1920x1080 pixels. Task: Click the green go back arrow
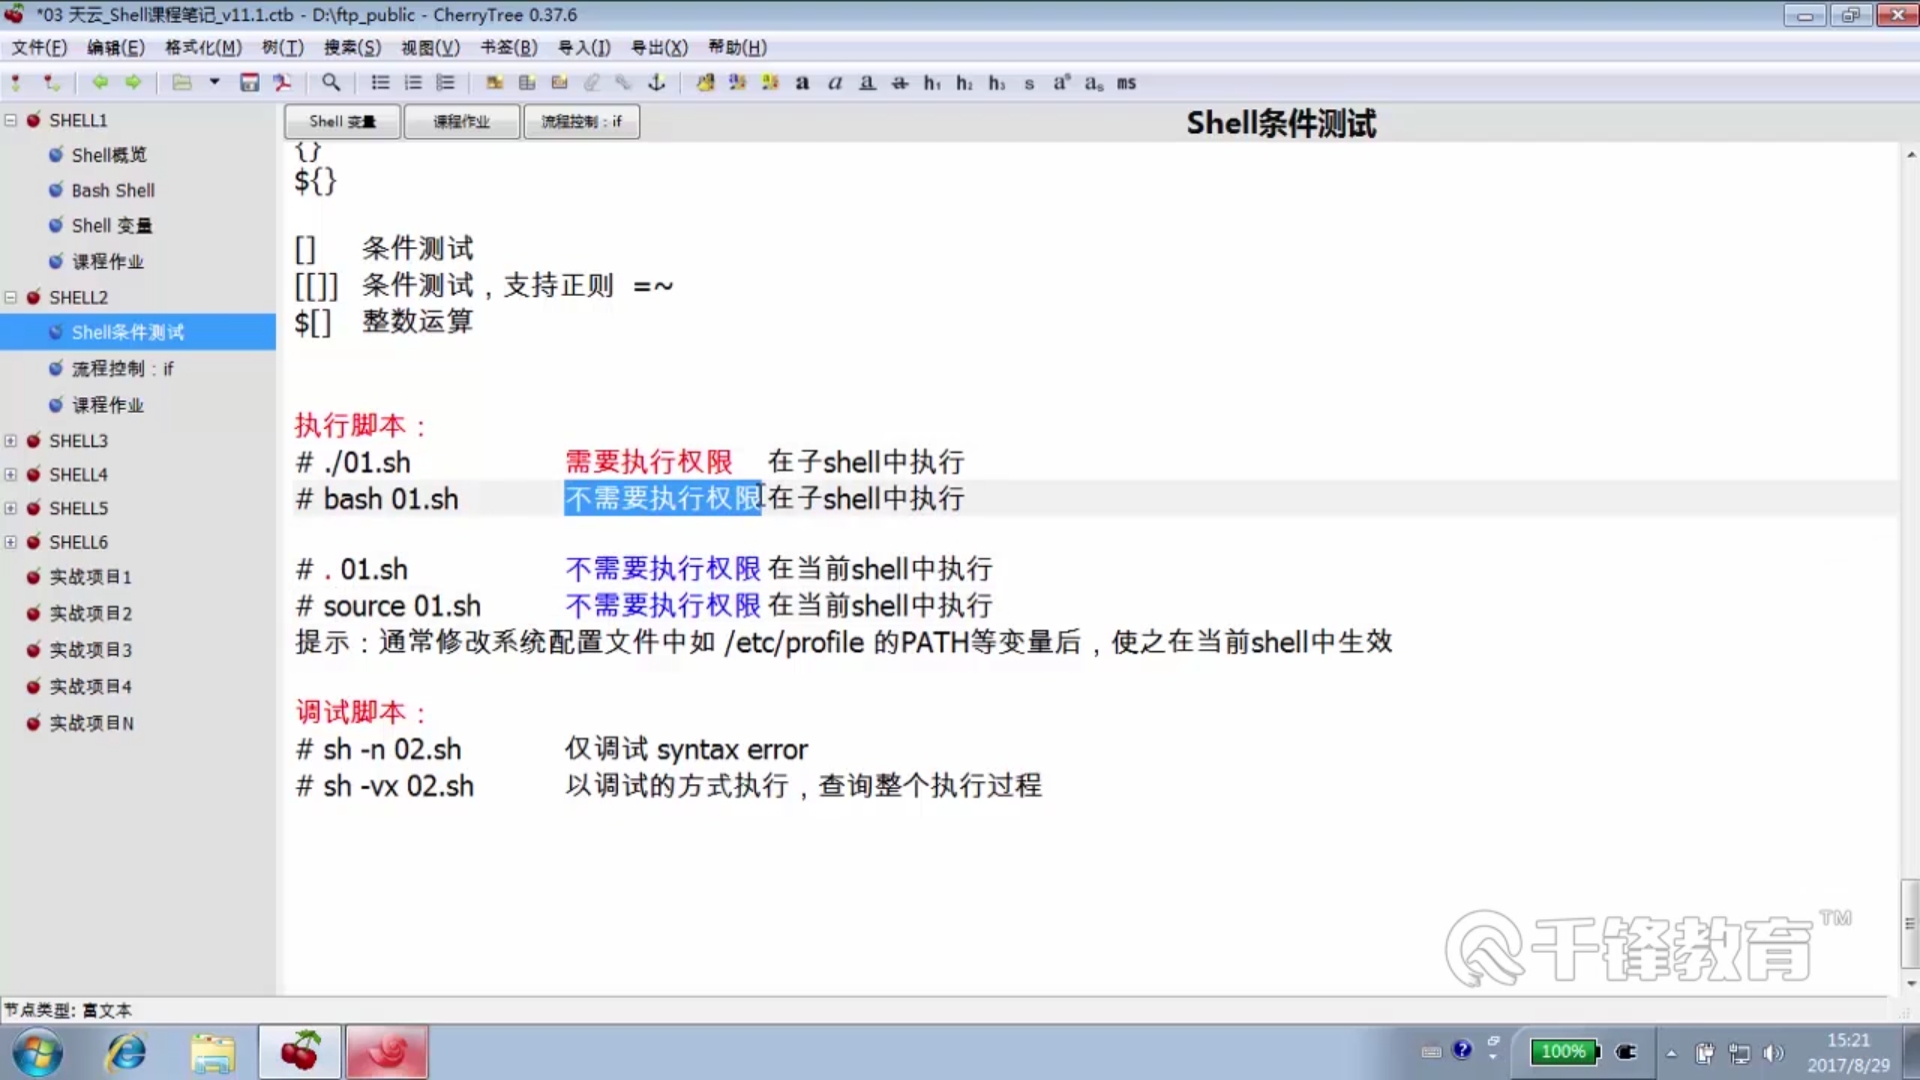[99, 83]
